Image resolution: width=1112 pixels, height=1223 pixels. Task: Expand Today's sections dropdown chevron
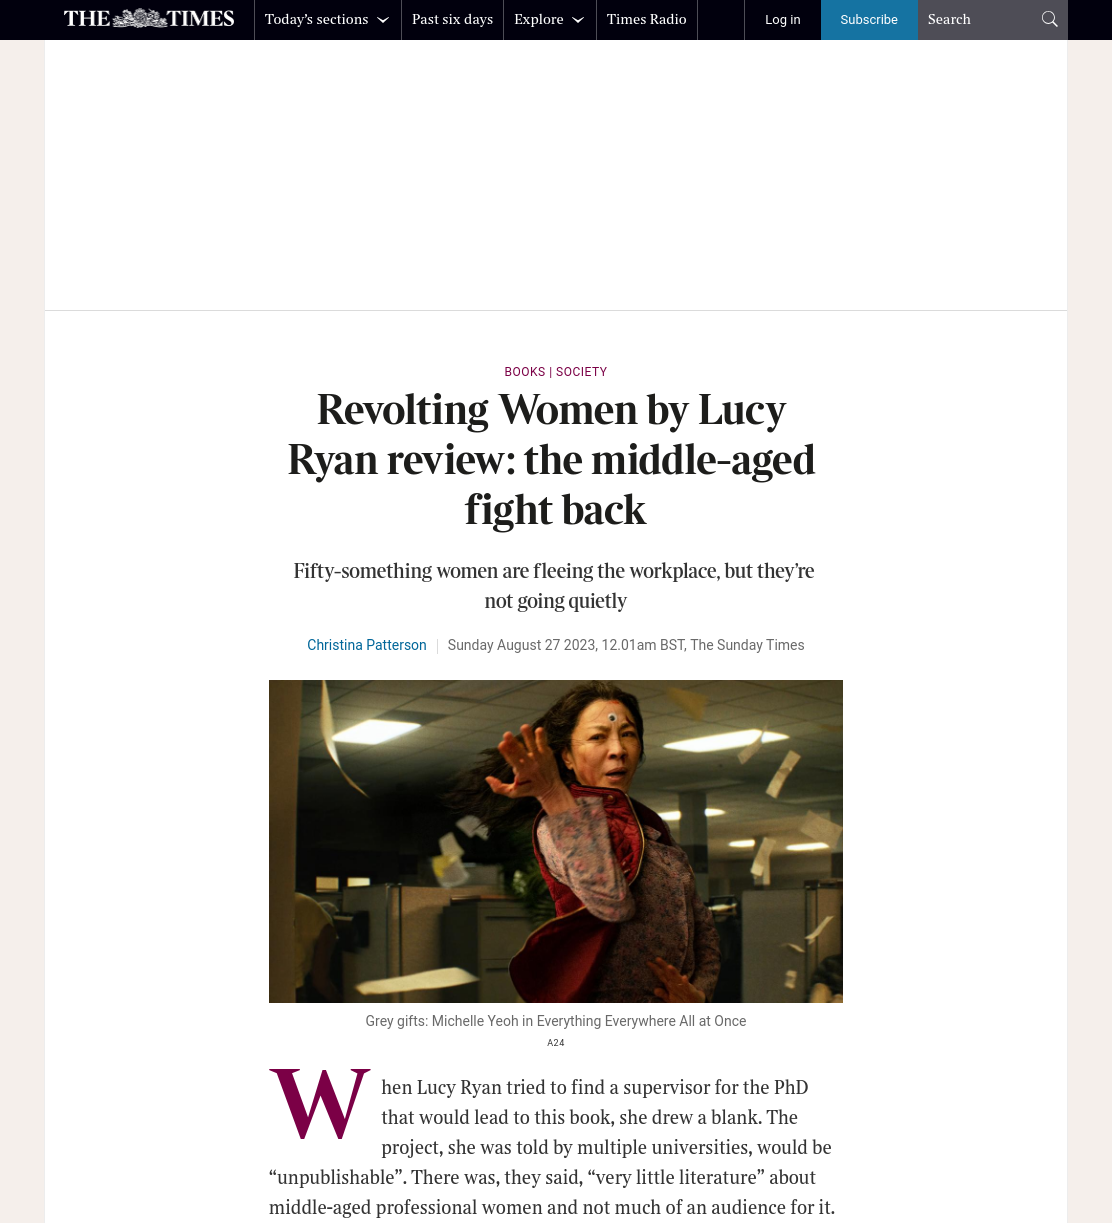(x=382, y=20)
